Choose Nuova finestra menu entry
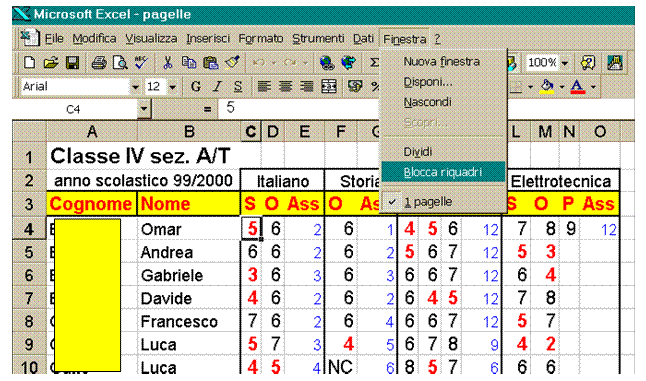 pyautogui.click(x=443, y=62)
